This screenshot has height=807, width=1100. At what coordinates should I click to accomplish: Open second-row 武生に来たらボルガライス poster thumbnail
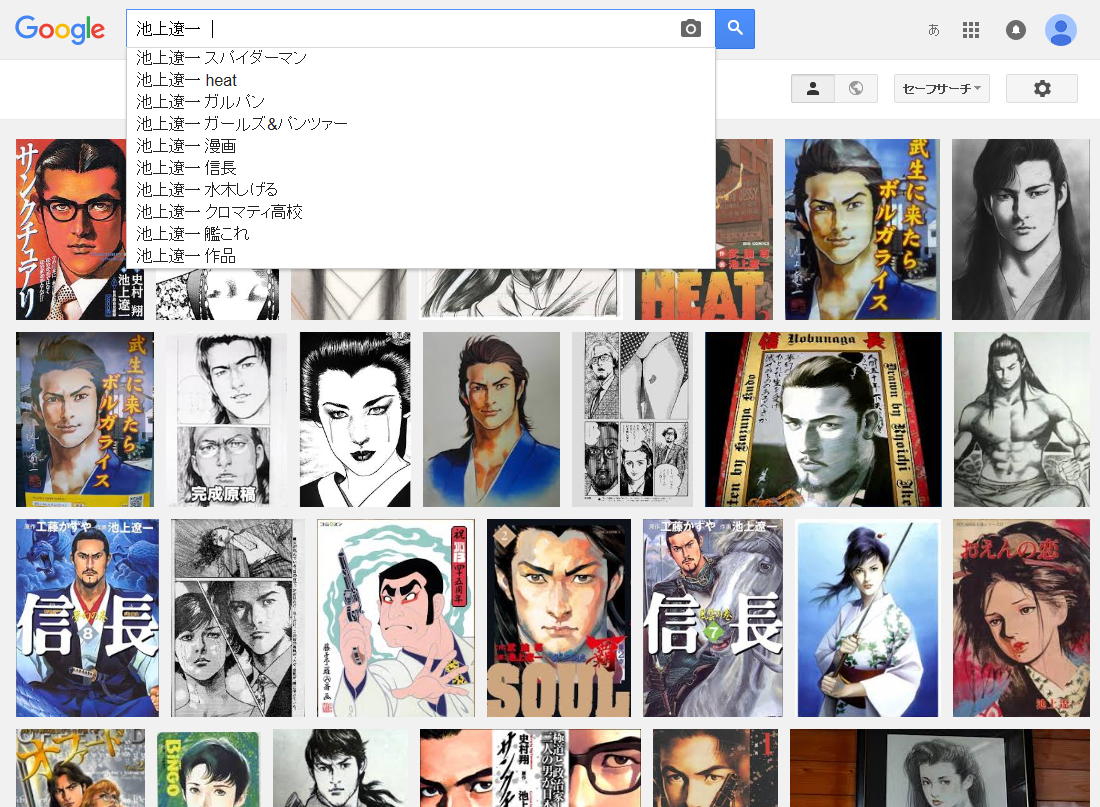pyautogui.click(x=85, y=420)
